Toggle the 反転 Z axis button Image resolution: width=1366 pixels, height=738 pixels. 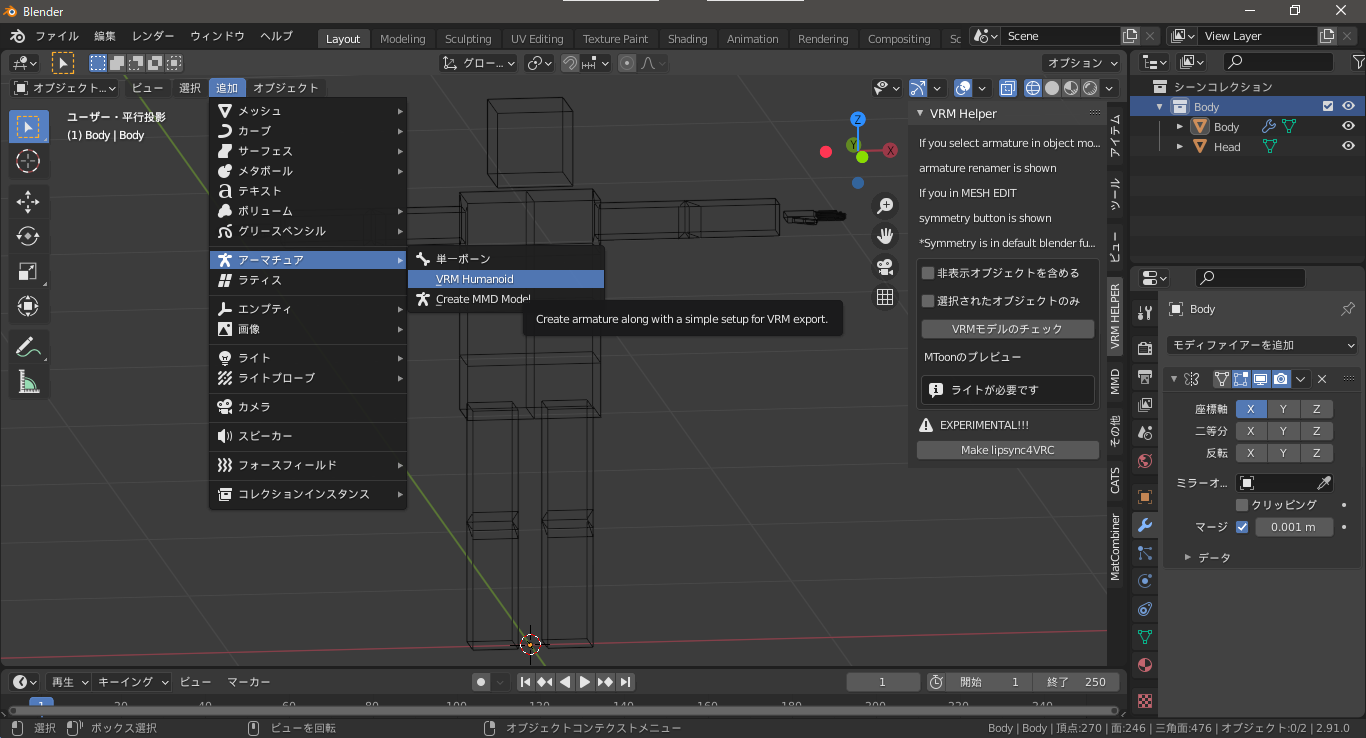pyautogui.click(x=1317, y=453)
